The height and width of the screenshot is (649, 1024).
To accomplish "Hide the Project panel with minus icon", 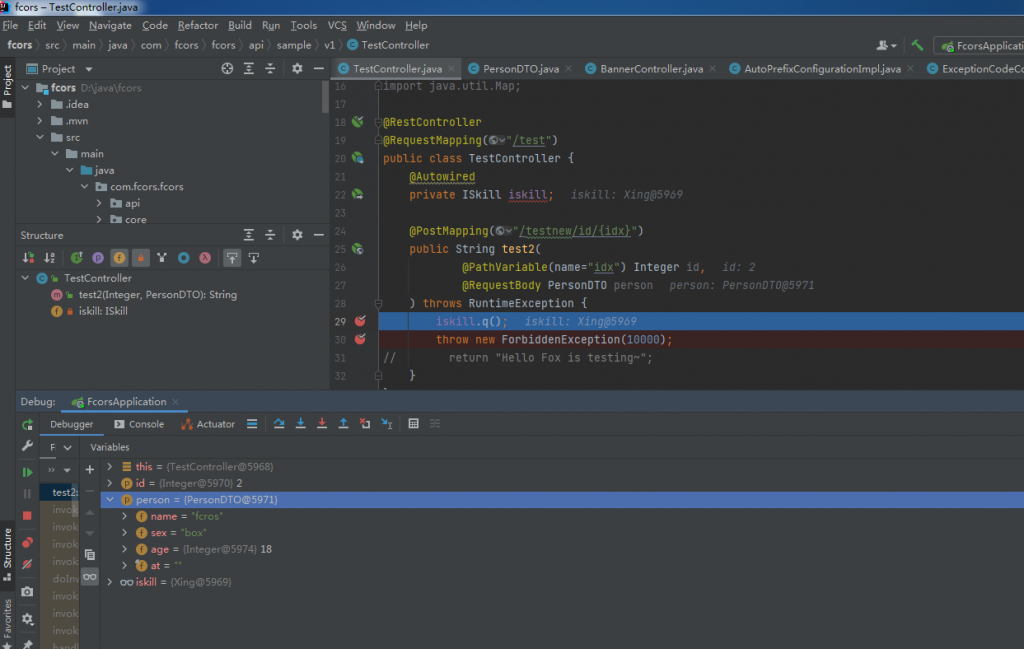I will [x=319, y=69].
